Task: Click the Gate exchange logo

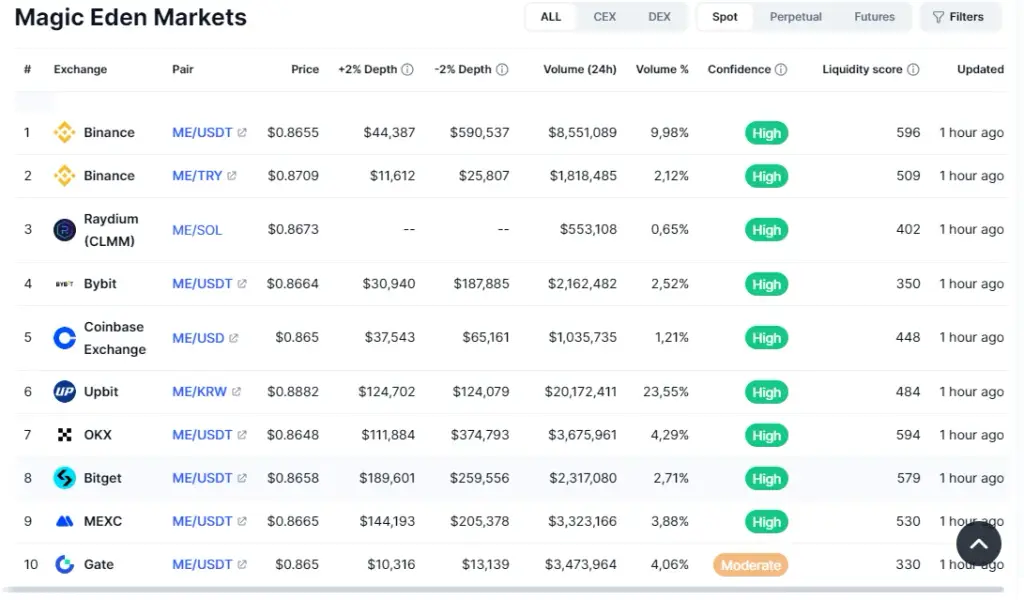Action: click(64, 564)
